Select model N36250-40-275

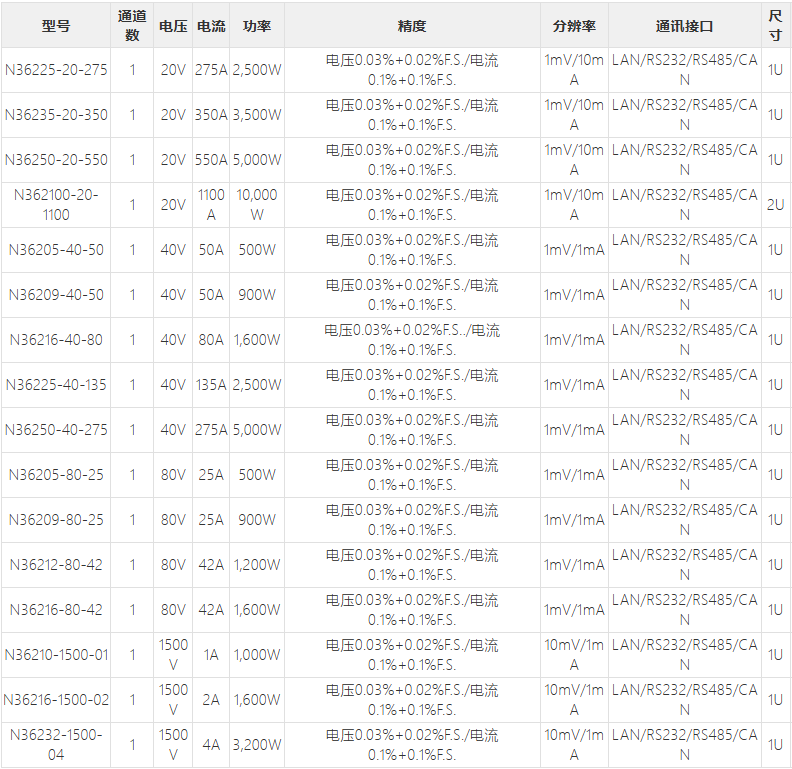(56, 429)
